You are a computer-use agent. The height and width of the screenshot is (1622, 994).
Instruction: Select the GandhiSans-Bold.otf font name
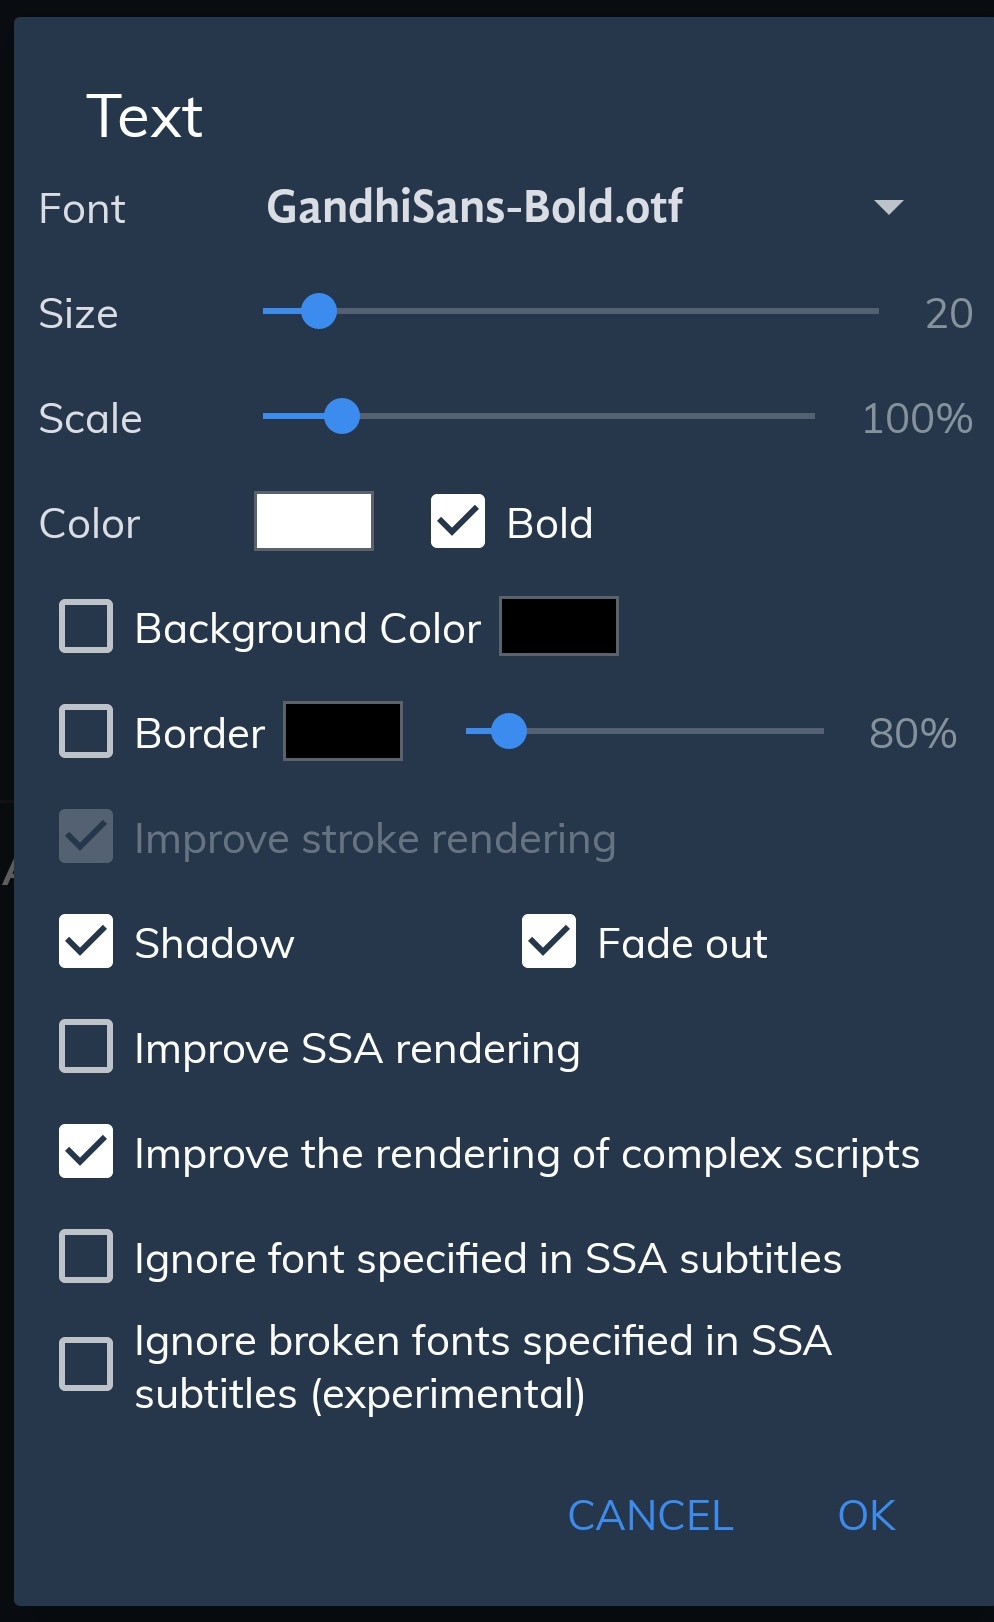point(475,207)
